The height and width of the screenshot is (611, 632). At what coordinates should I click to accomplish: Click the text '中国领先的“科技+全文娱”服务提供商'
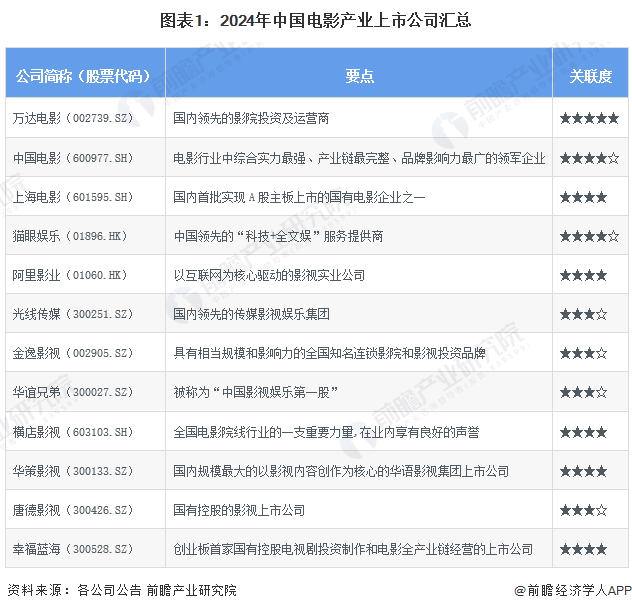279,236
